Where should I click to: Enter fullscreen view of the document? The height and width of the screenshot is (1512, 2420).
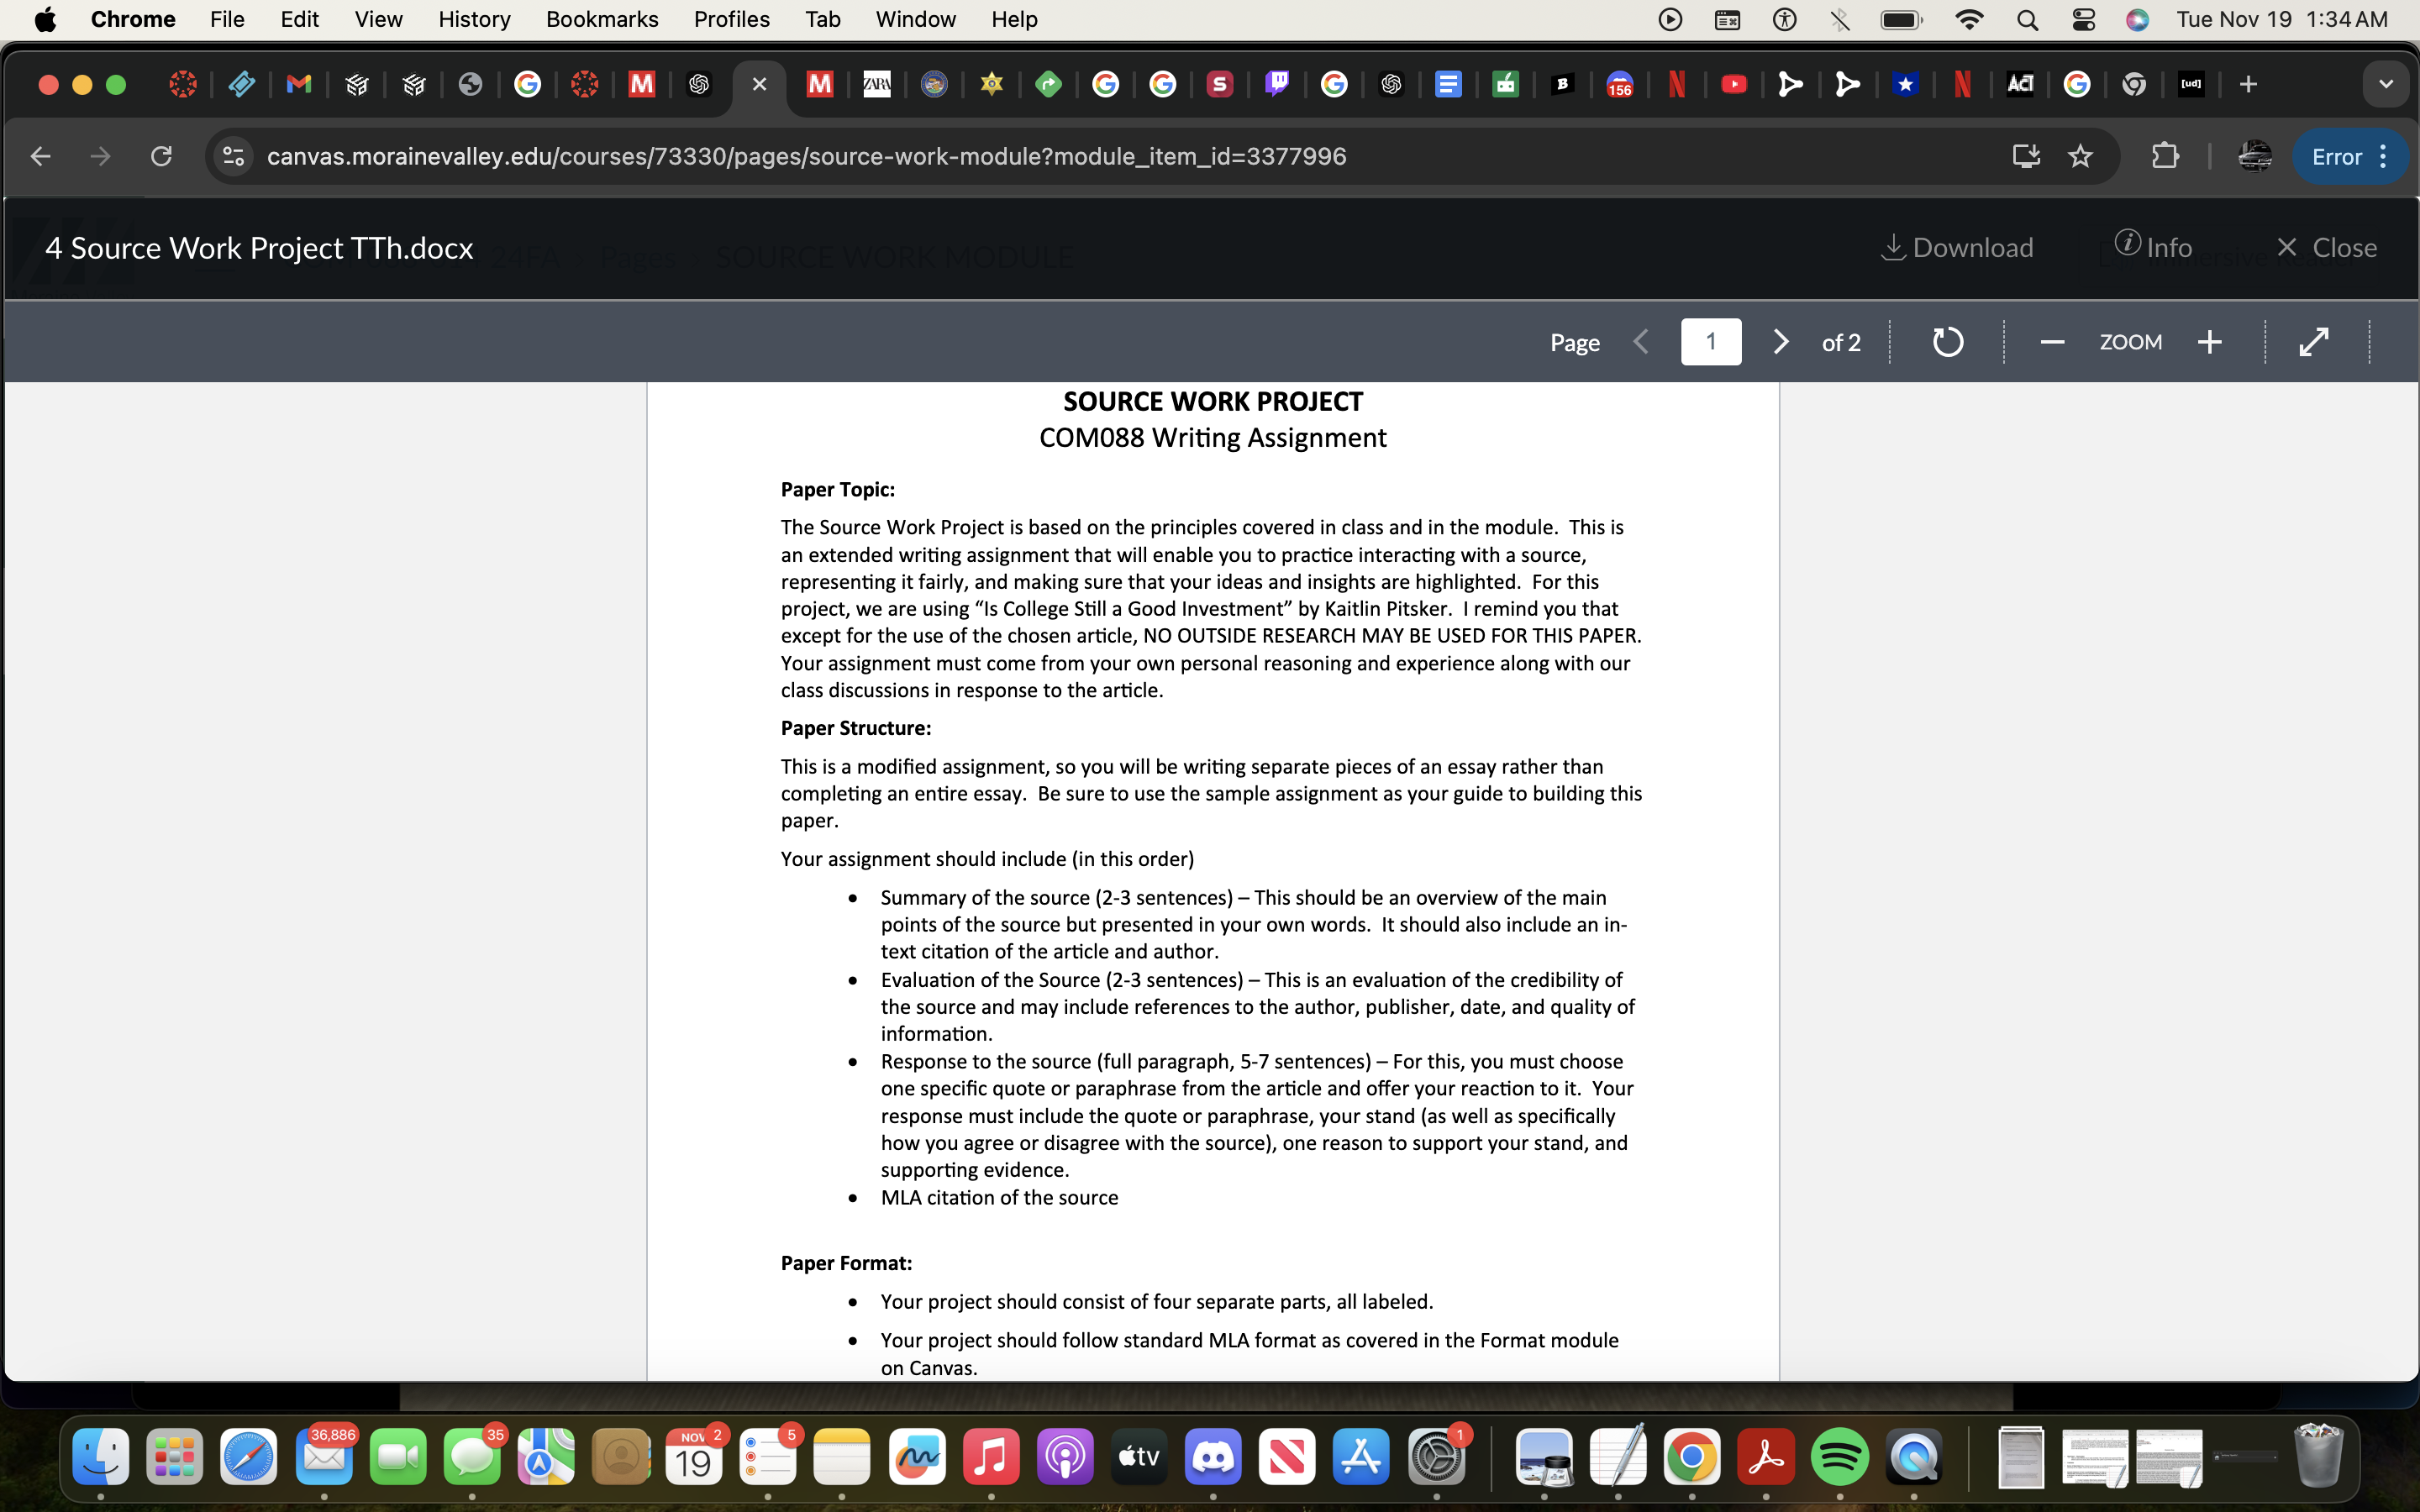[x=2314, y=341]
